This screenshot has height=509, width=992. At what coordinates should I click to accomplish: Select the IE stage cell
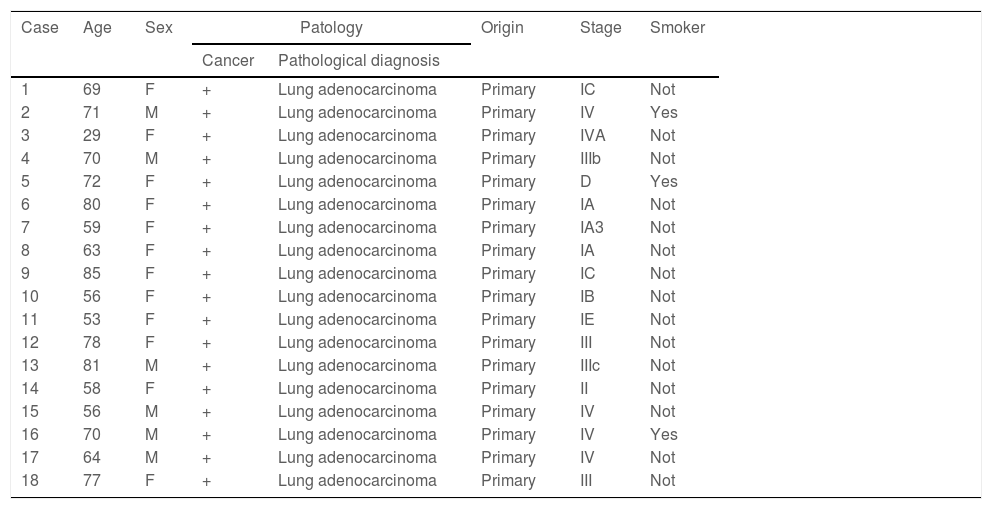[x=587, y=320]
